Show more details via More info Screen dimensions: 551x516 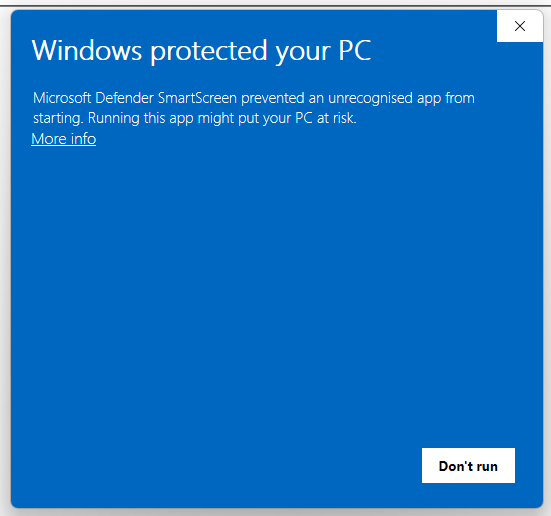tap(64, 139)
